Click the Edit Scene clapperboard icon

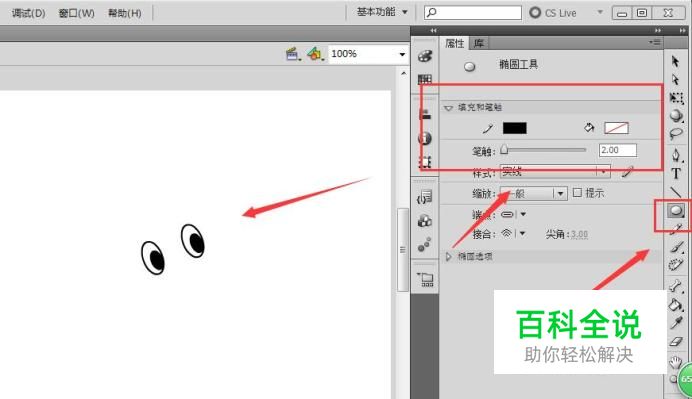pos(293,54)
